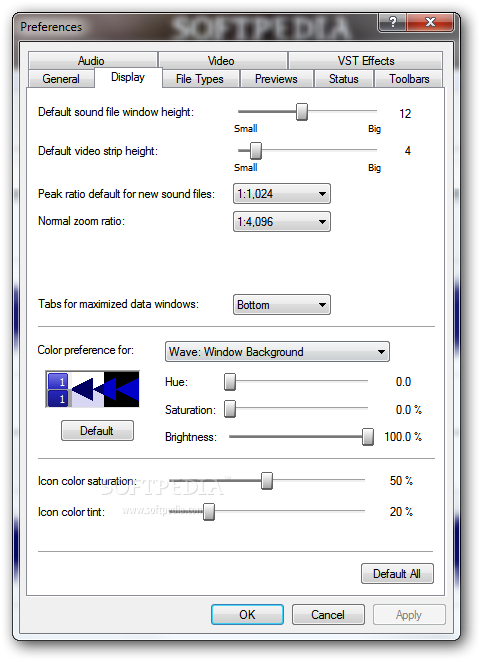Go to the Previews tab
Viewport: 481px width, 661px height.
point(276,79)
